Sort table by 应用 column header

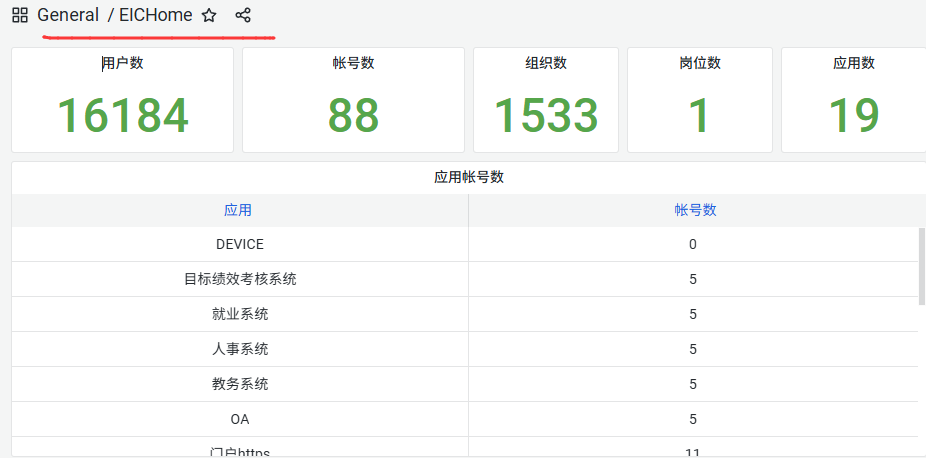pyautogui.click(x=238, y=210)
